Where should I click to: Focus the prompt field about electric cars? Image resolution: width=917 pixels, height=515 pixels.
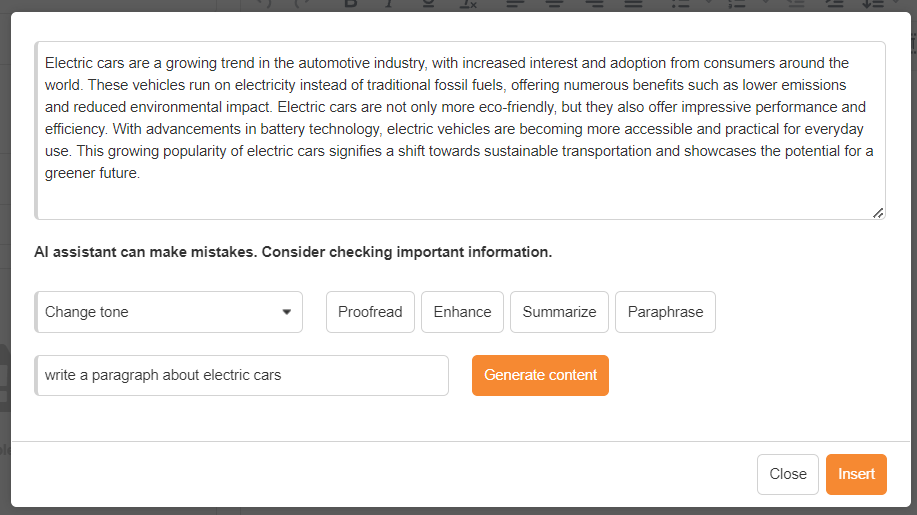[x=242, y=375]
